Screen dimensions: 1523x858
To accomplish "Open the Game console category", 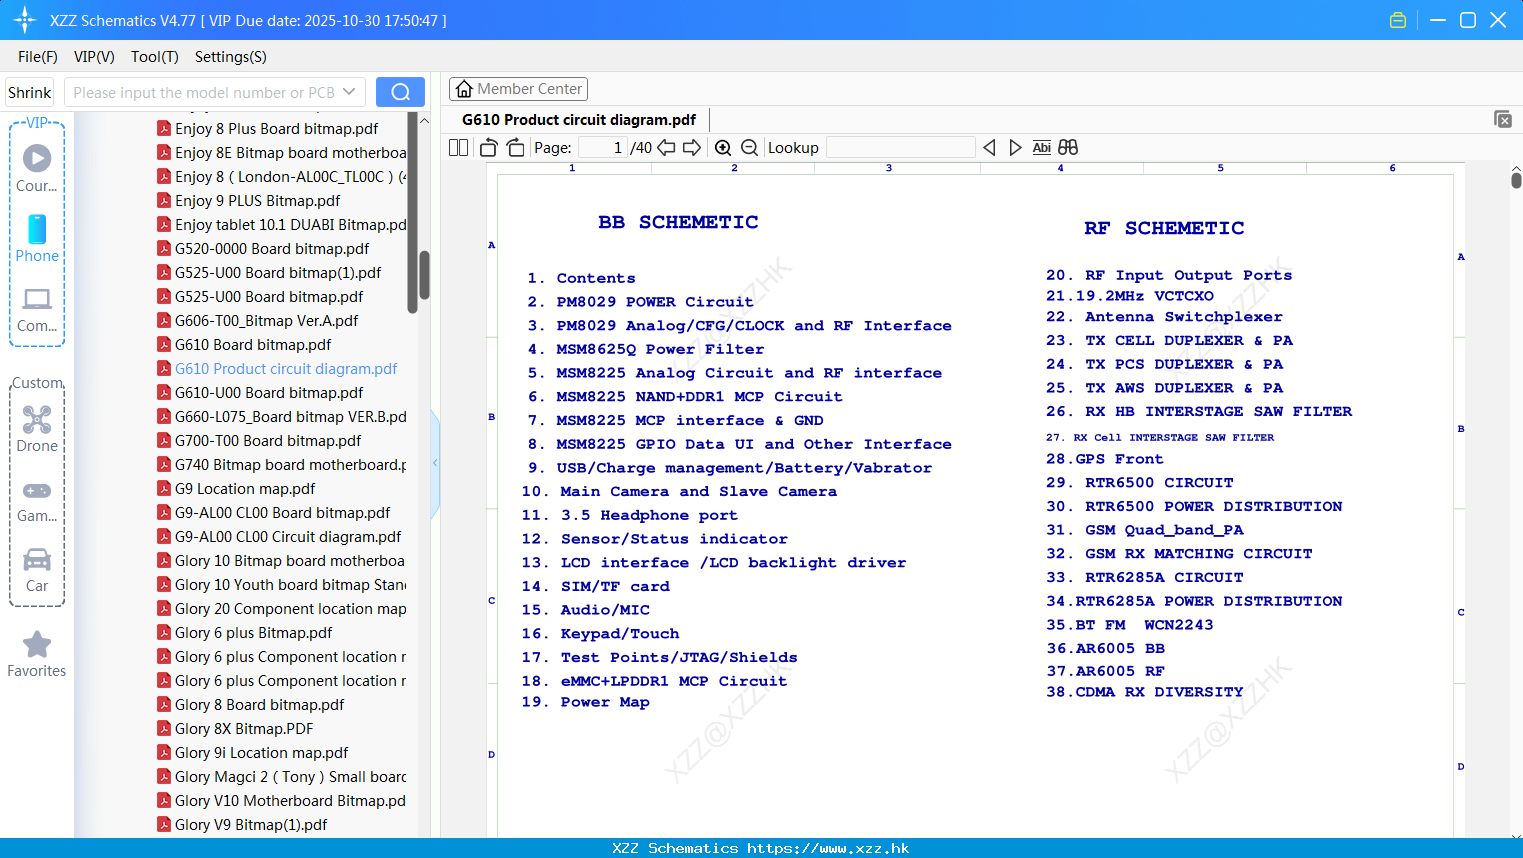I will coord(37,500).
